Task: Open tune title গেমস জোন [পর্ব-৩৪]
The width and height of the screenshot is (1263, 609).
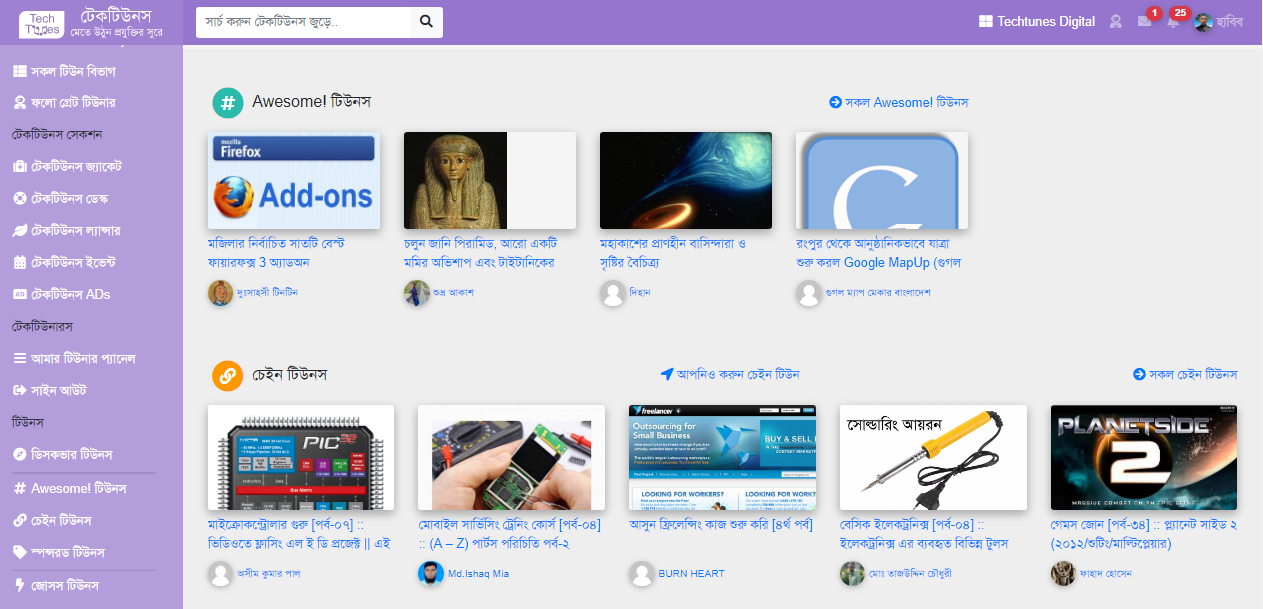Action: coord(1144,534)
